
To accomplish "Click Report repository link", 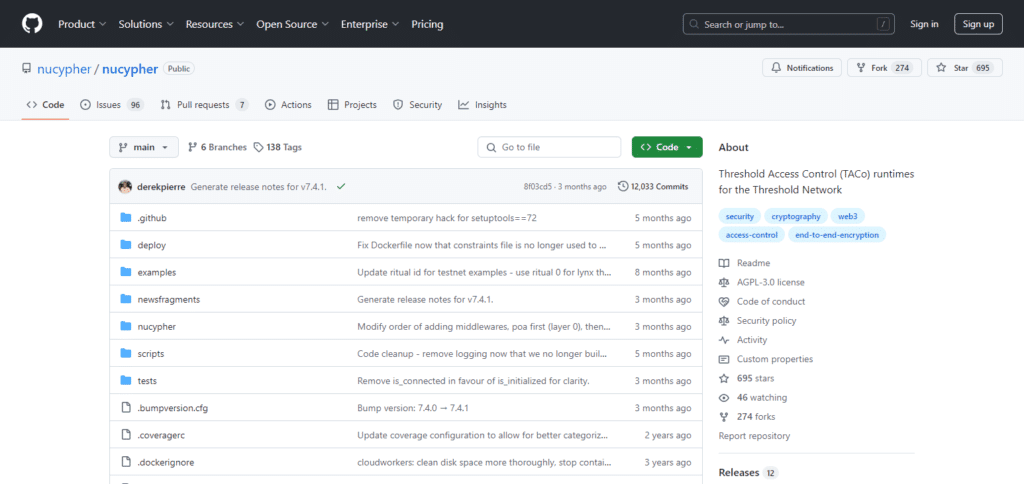I will point(754,436).
